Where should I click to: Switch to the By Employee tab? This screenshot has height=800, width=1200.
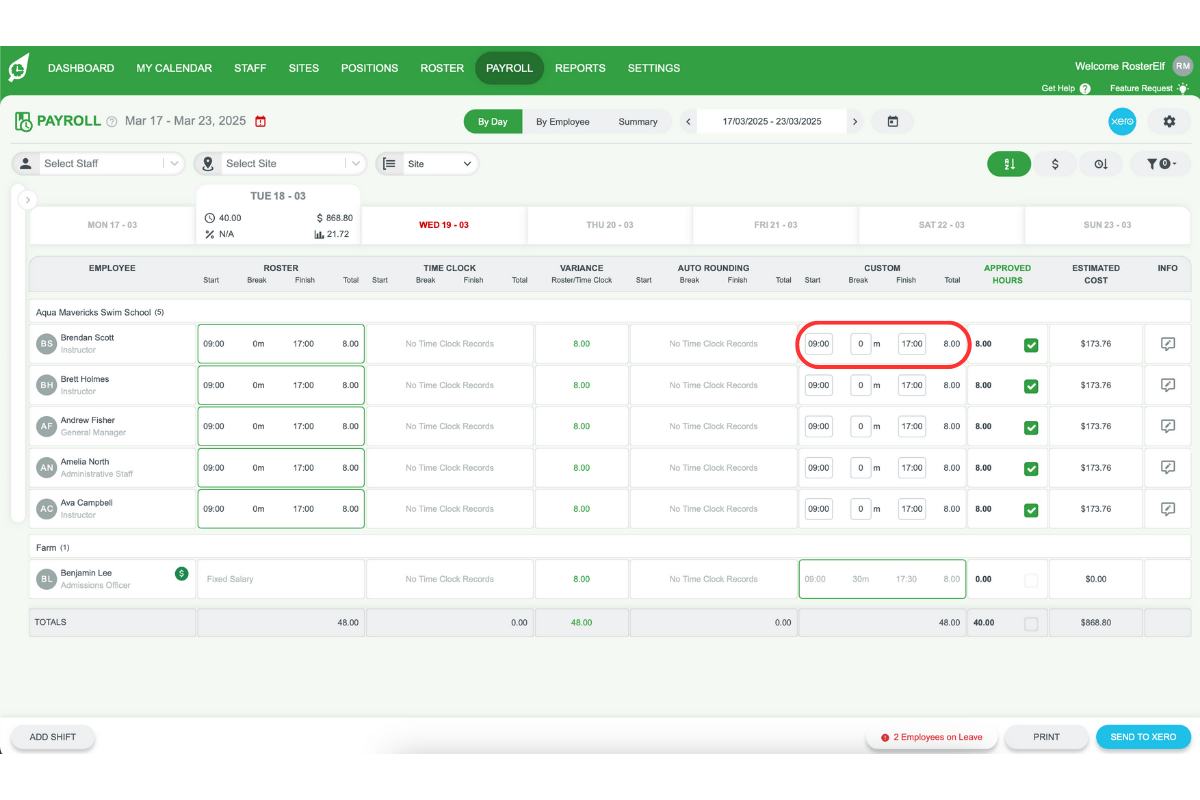[563, 121]
